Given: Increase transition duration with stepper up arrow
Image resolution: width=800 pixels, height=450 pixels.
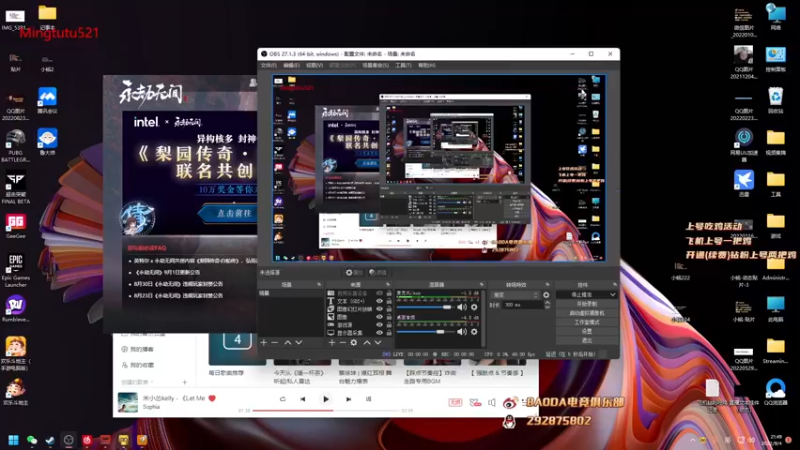Looking at the screenshot, I should tap(547, 303).
